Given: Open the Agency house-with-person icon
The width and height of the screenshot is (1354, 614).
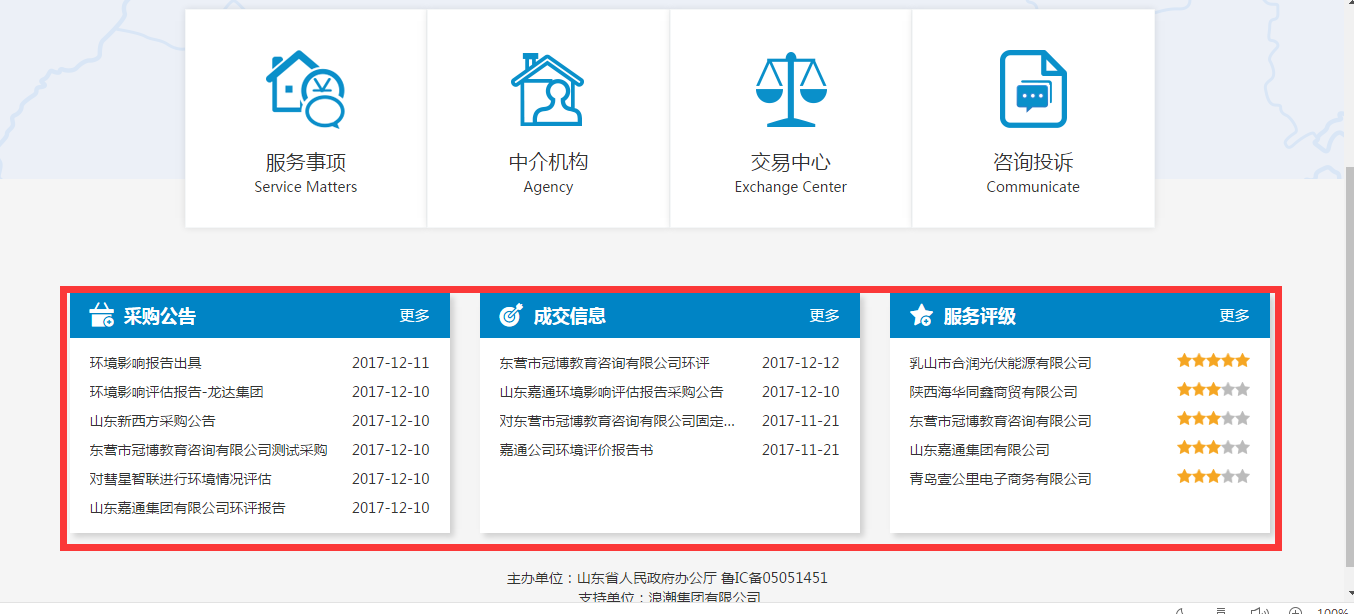Looking at the screenshot, I should [547, 89].
